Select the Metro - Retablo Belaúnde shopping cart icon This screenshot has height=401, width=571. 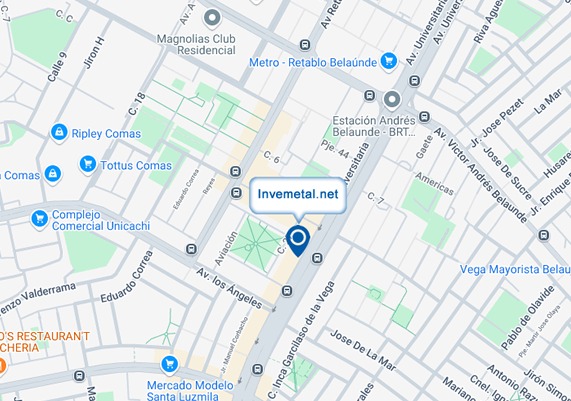click(x=389, y=61)
